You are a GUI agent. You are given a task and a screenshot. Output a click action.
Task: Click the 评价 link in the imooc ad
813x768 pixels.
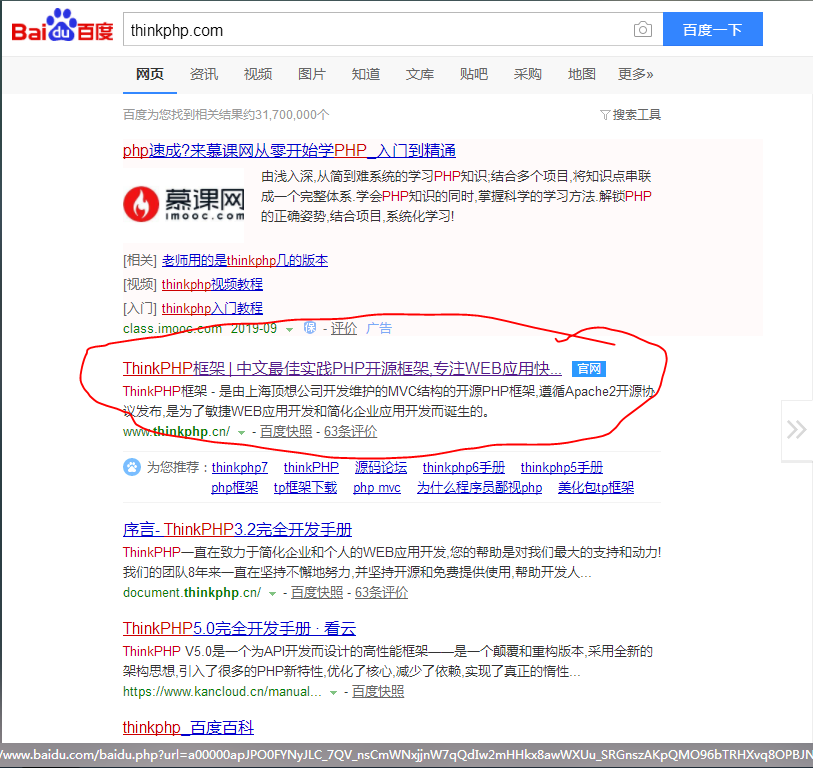tap(344, 329)
